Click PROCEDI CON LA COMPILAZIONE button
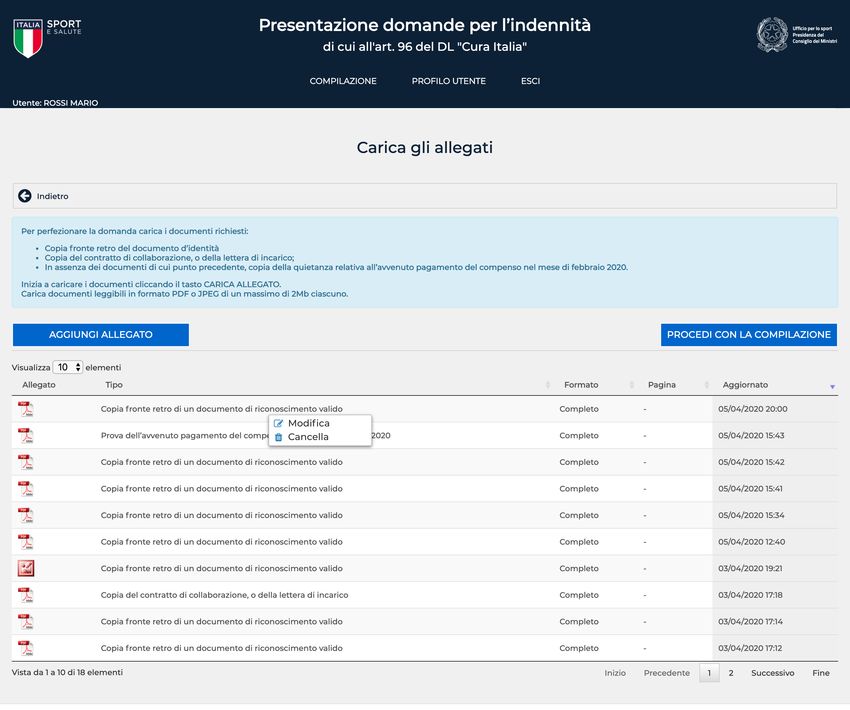Screen dimensions: 850x710 pos(748,335)
